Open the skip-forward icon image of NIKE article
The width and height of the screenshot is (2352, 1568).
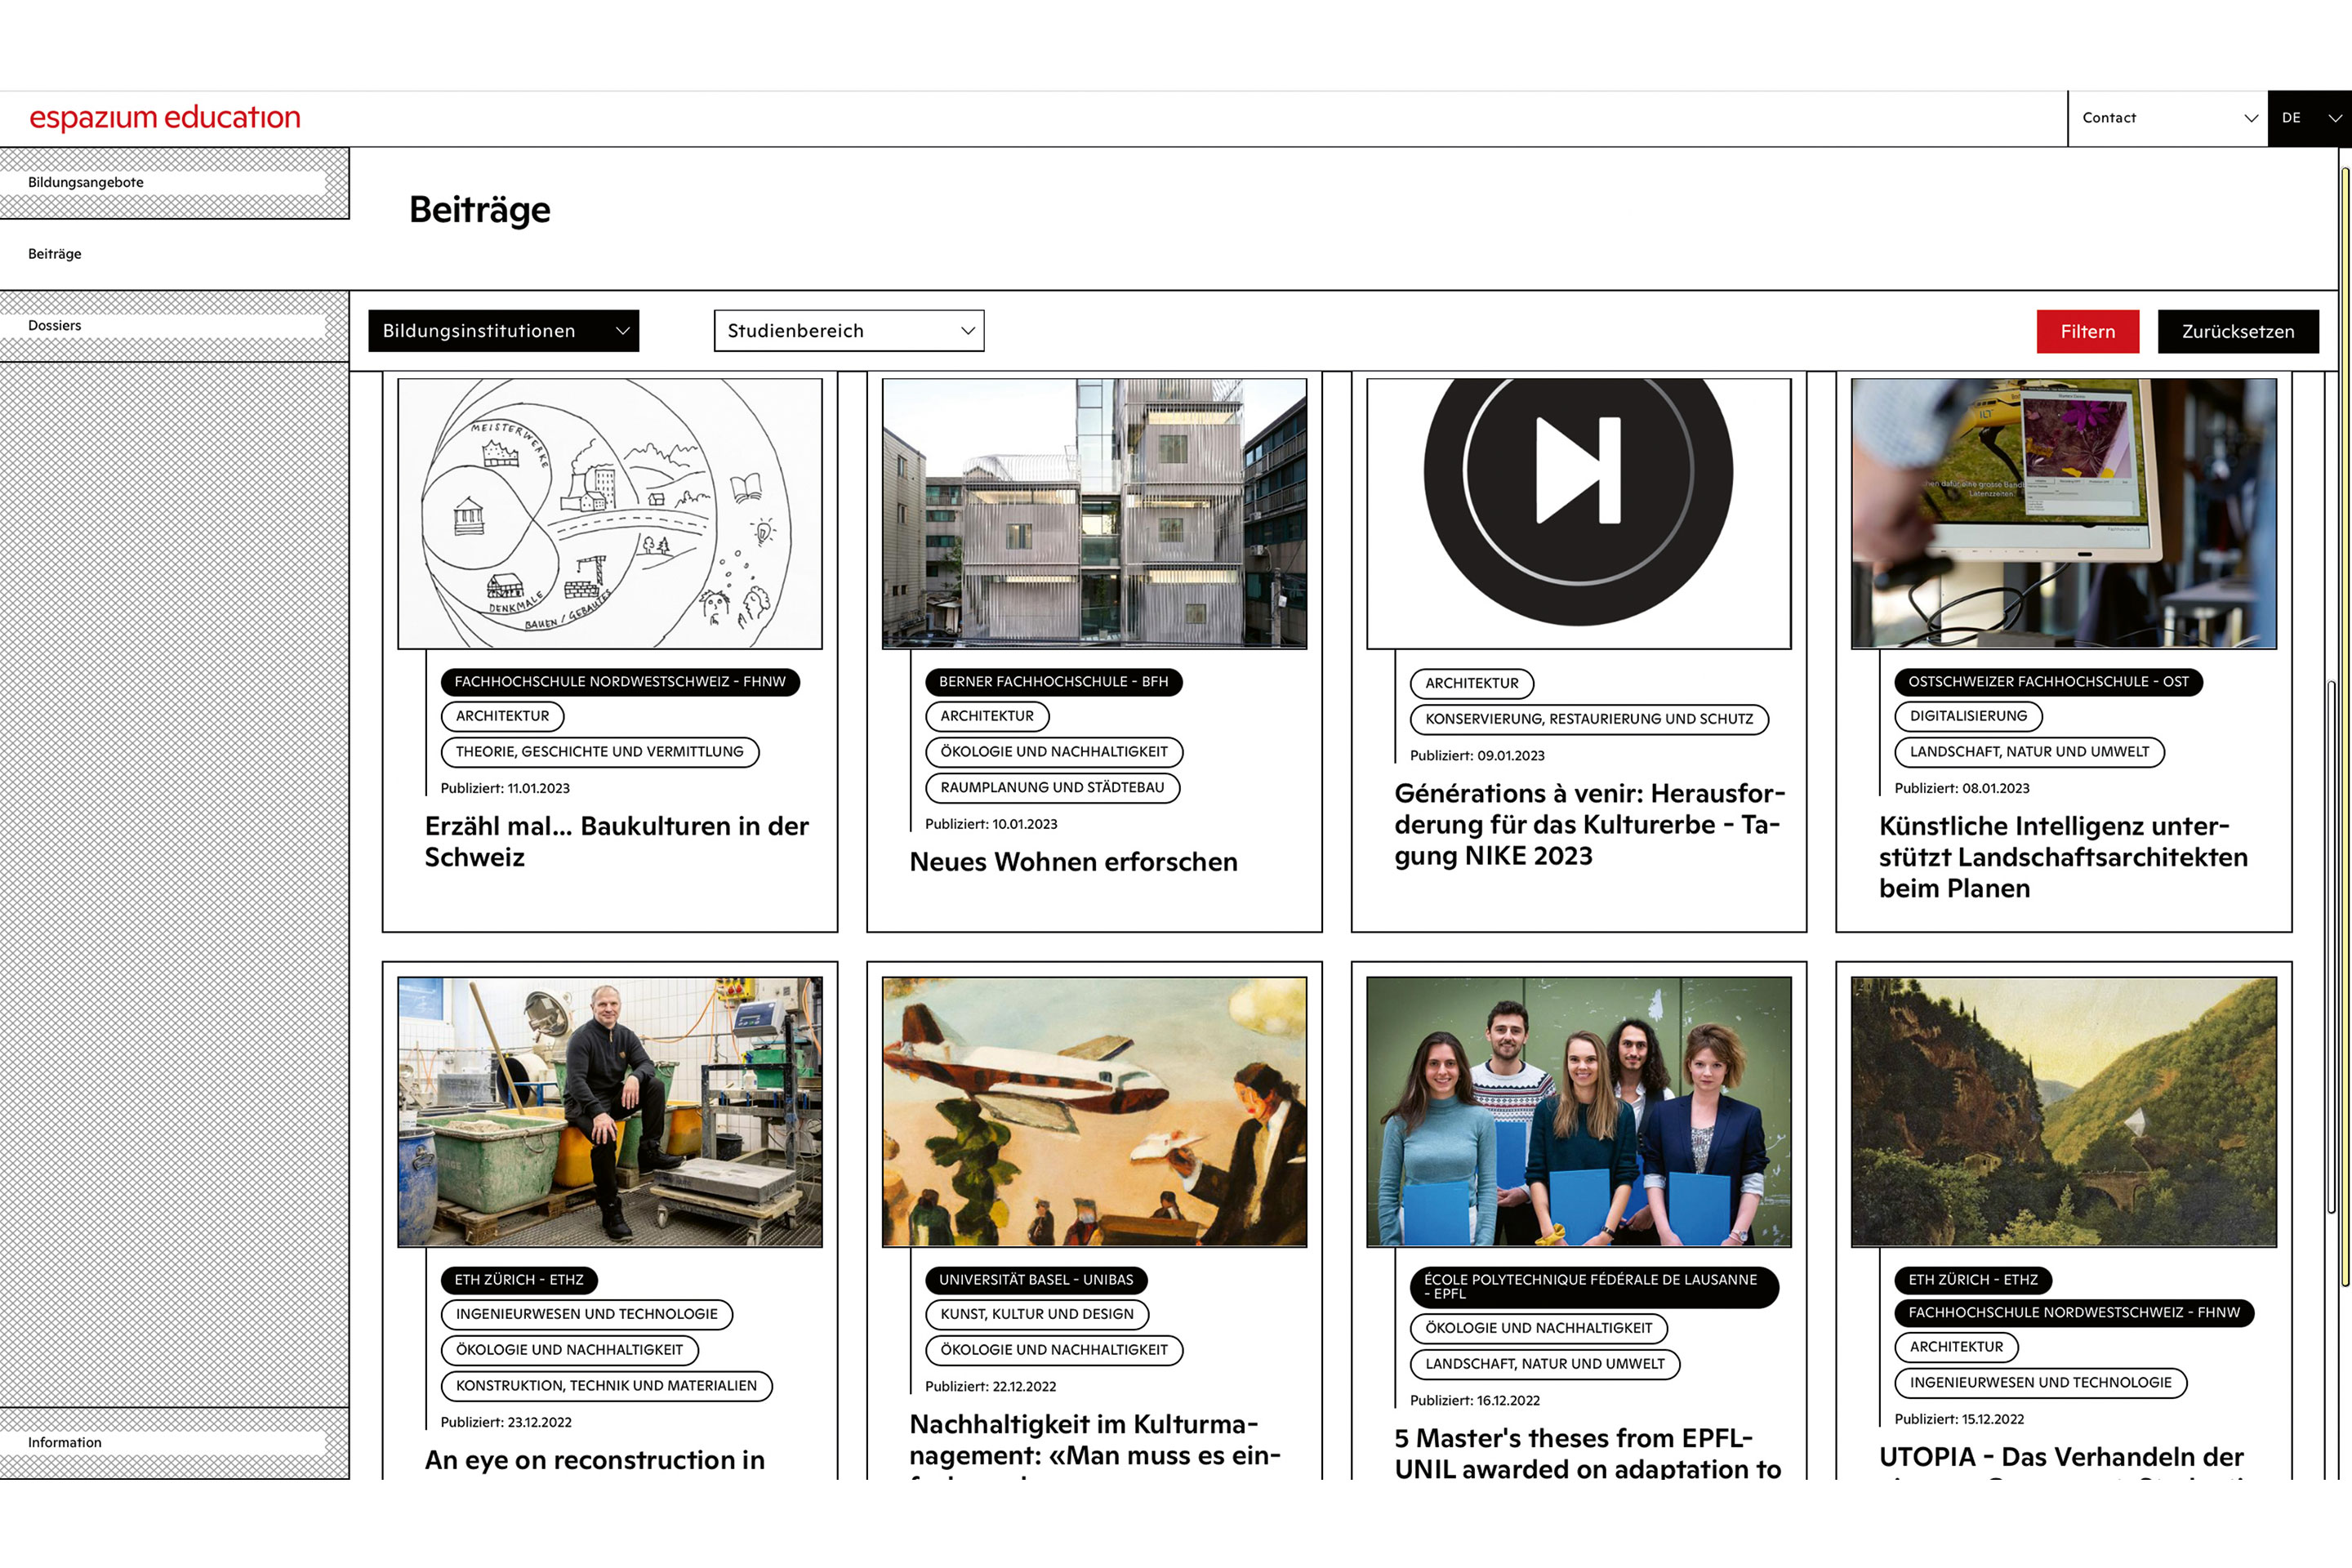point(1579,513)
